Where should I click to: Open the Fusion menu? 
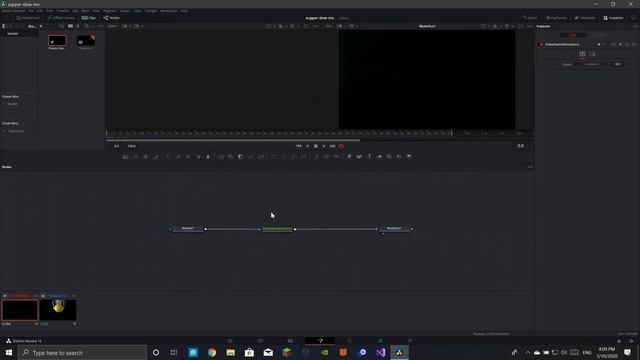point(125,11)
